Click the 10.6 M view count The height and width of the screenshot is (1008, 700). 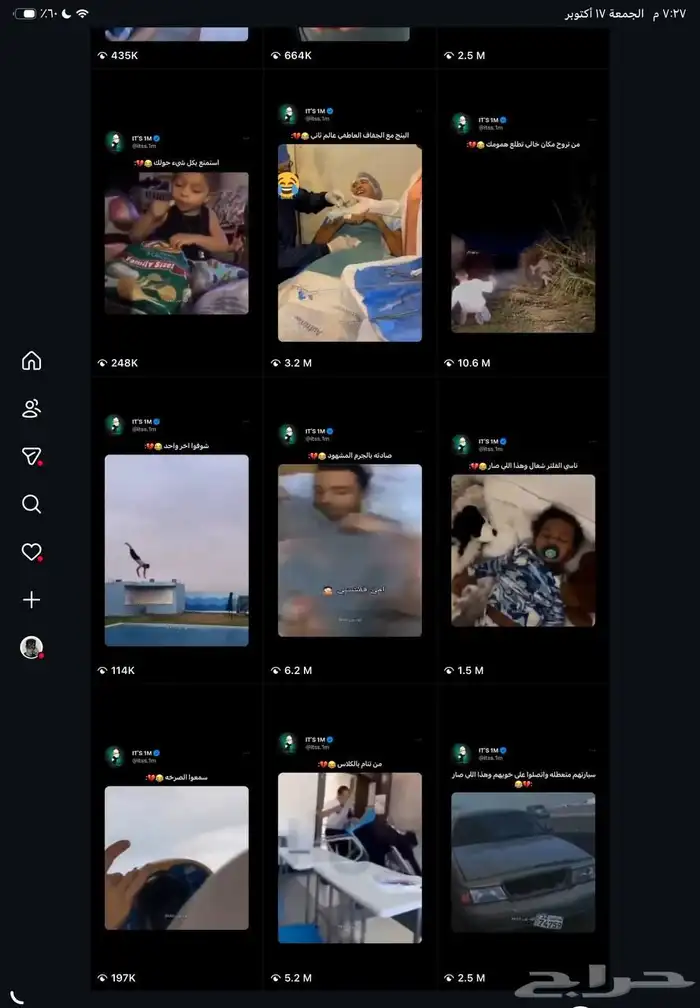coord(474,363)
